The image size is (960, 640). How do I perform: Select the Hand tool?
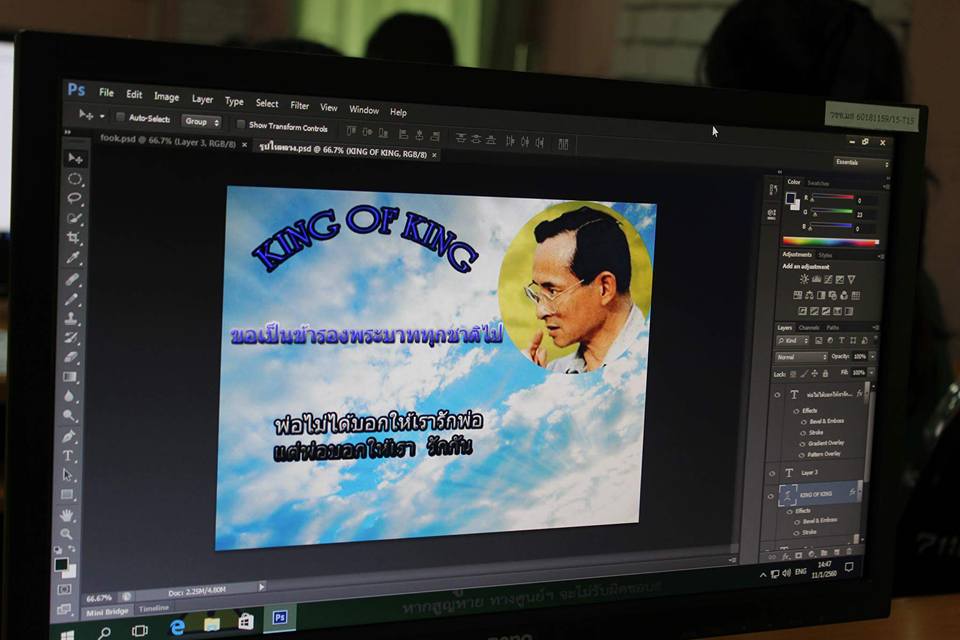[68, 515]
